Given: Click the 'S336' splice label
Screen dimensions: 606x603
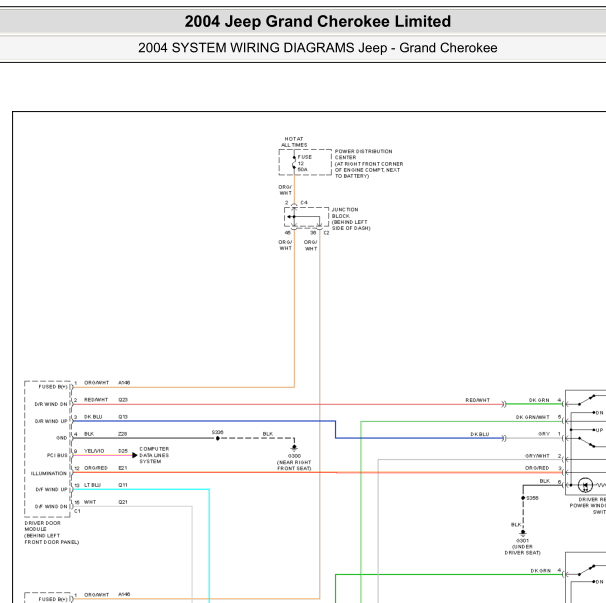Looking at the screenshot, I should [218, 432].
